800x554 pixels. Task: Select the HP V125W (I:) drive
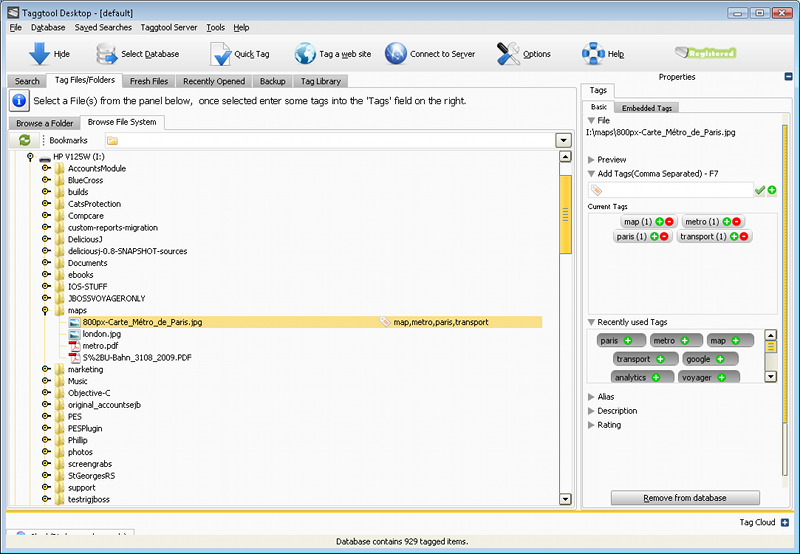pos(79,157)
